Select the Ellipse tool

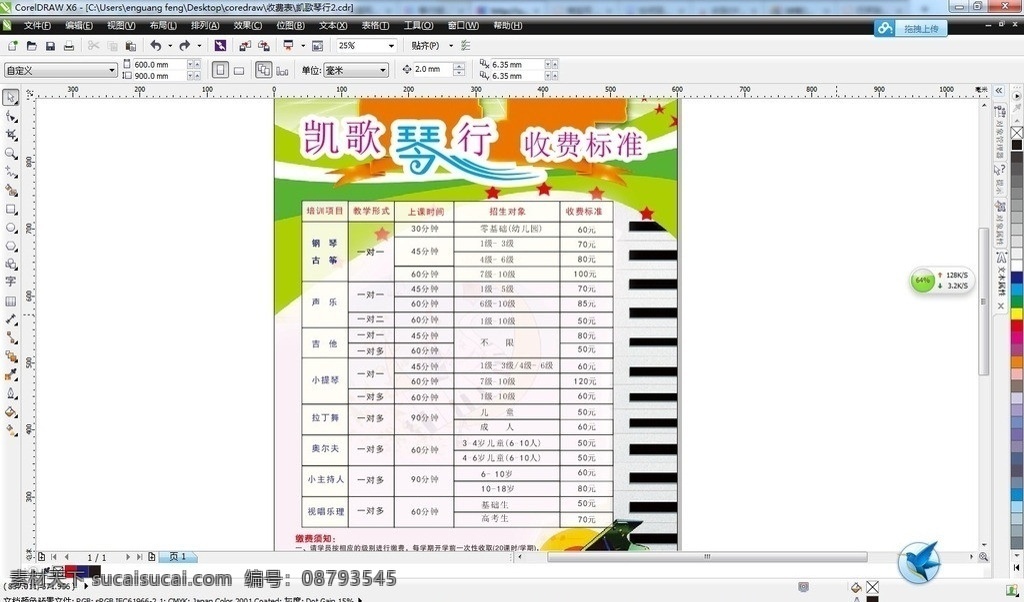click(x=10, y=228)
